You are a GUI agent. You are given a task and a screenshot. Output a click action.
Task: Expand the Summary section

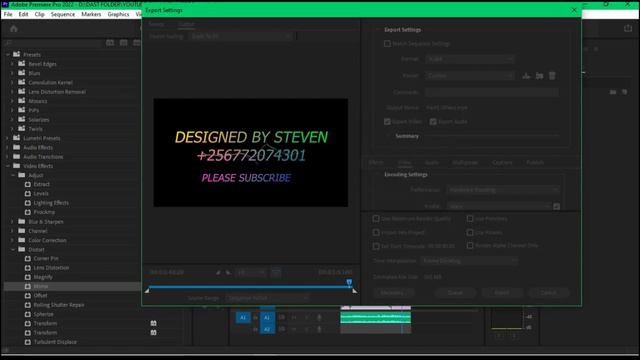389,136
